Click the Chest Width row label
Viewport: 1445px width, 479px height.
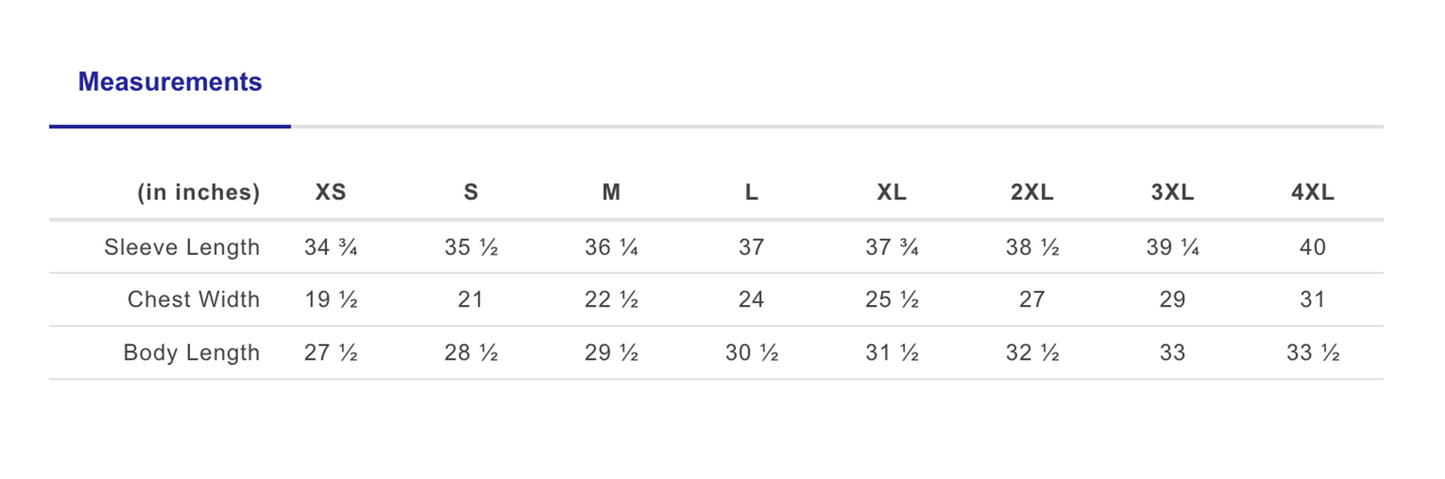click(x=194, y=299)
